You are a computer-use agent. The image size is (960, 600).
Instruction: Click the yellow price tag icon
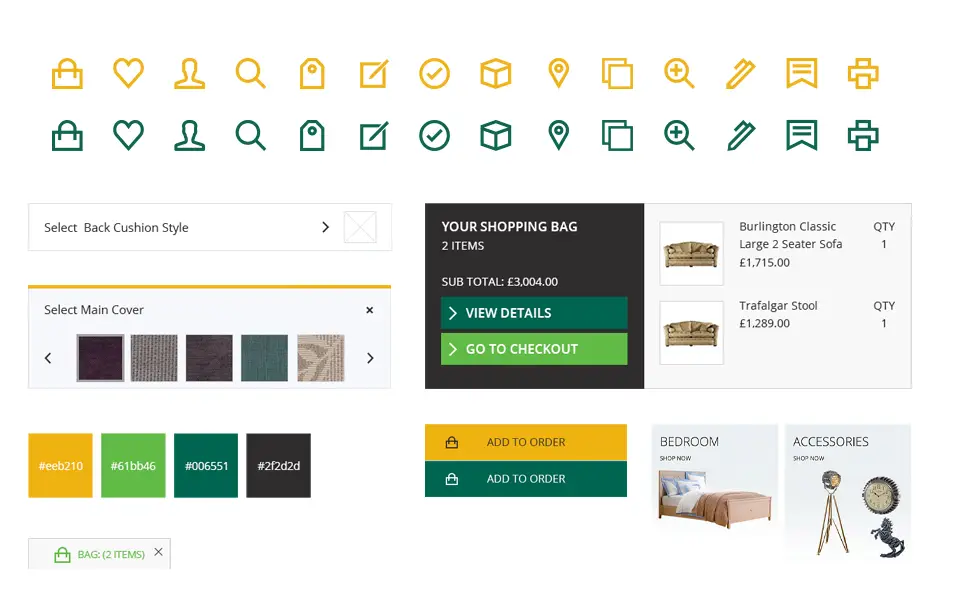coord(312,74)
